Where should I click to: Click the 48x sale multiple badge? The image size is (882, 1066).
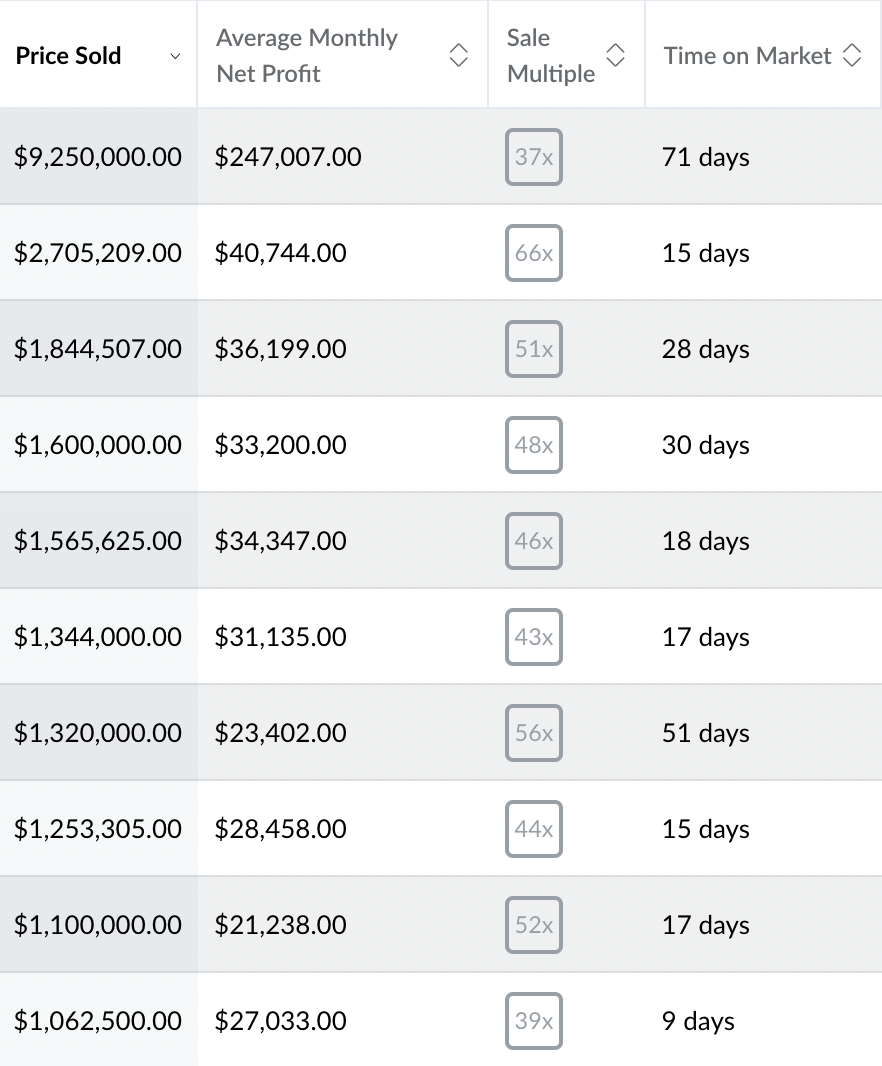click(x=534, y=445)
